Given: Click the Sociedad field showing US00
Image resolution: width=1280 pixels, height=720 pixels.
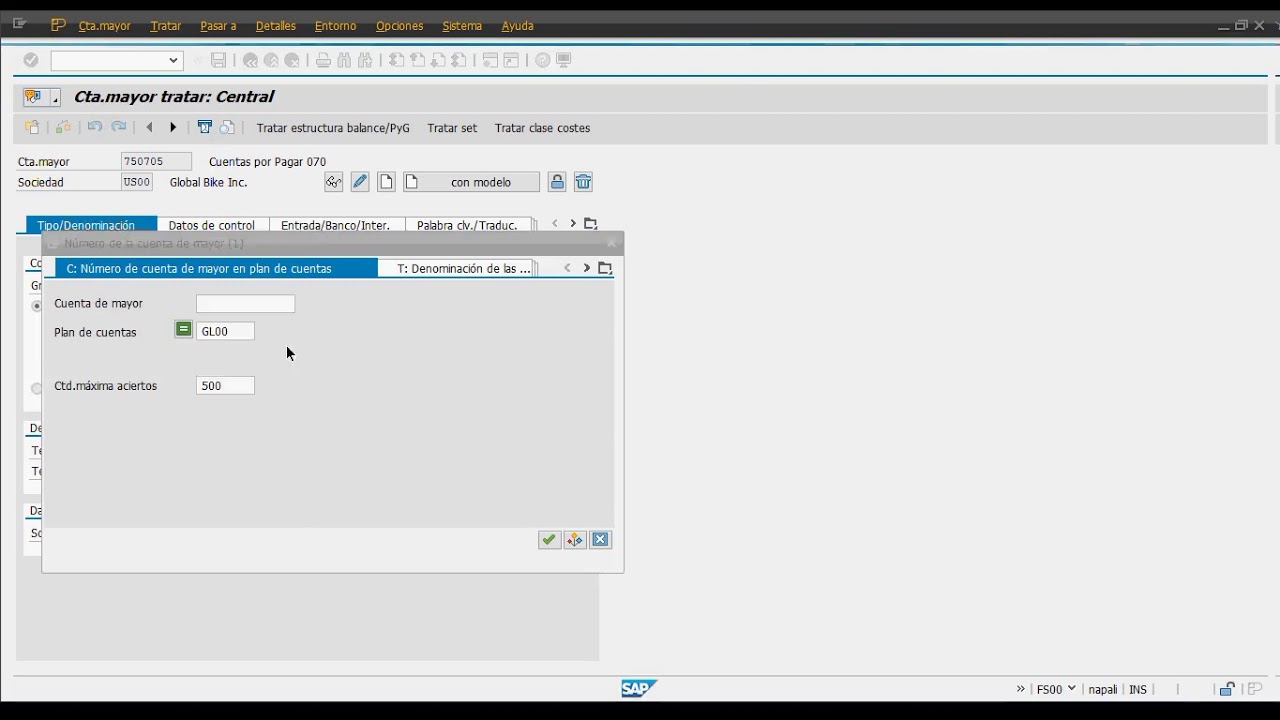Looking at the screenshot, I should tap(137, 182).
